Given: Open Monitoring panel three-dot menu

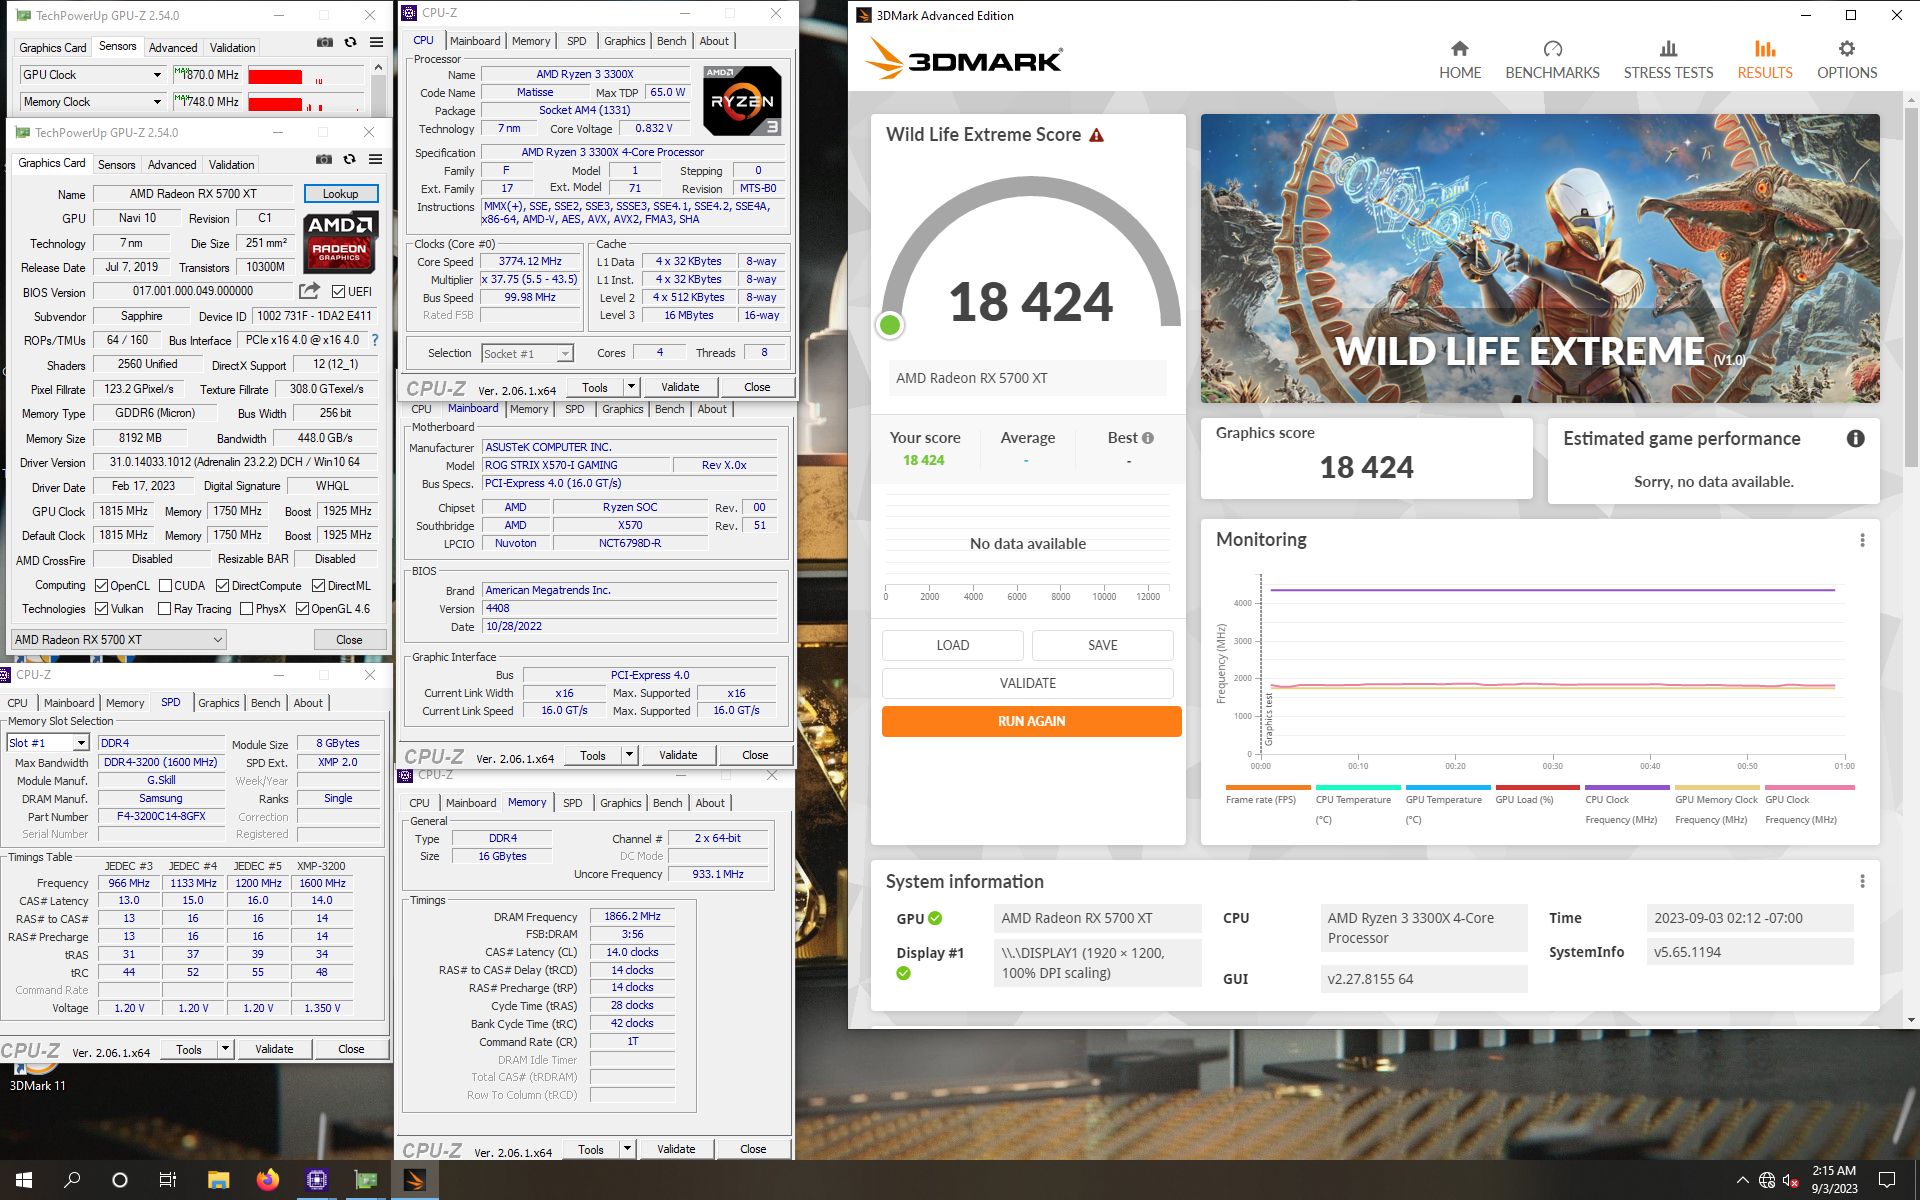Looking at the screenshot, I should click(1862, 540).
